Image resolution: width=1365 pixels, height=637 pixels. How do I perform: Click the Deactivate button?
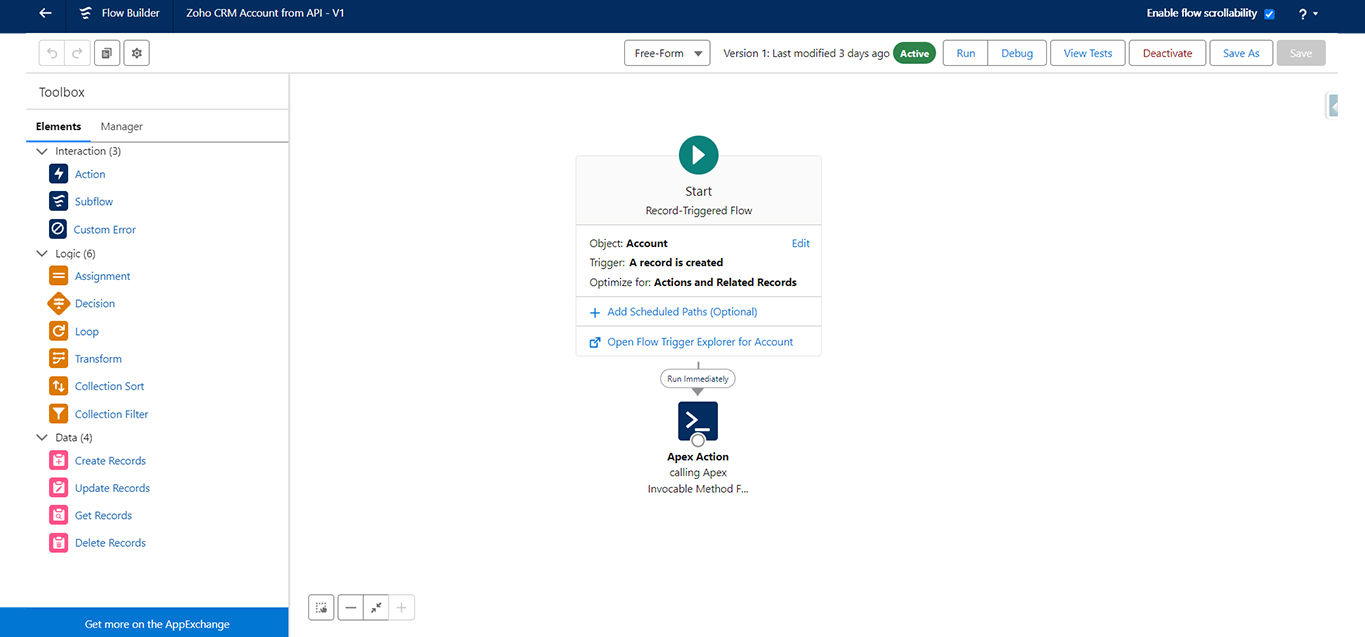(x=1167, y=53)
